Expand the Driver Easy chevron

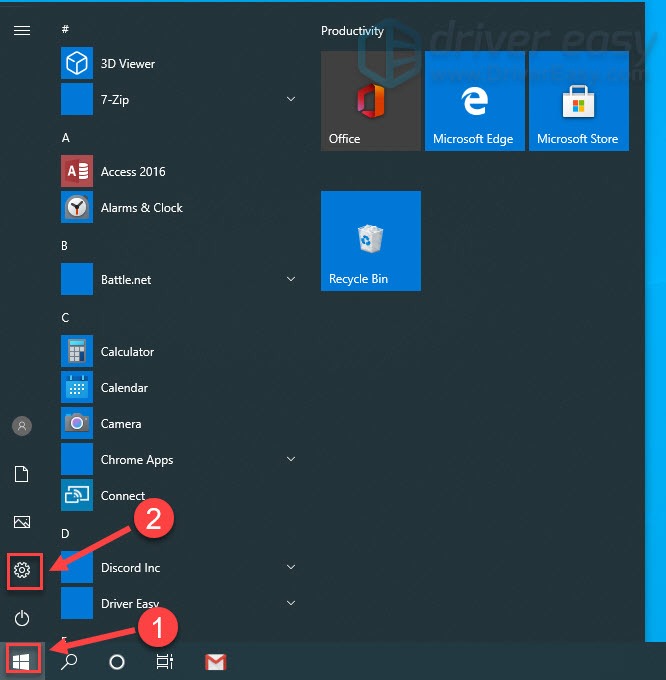click(291, 603)
